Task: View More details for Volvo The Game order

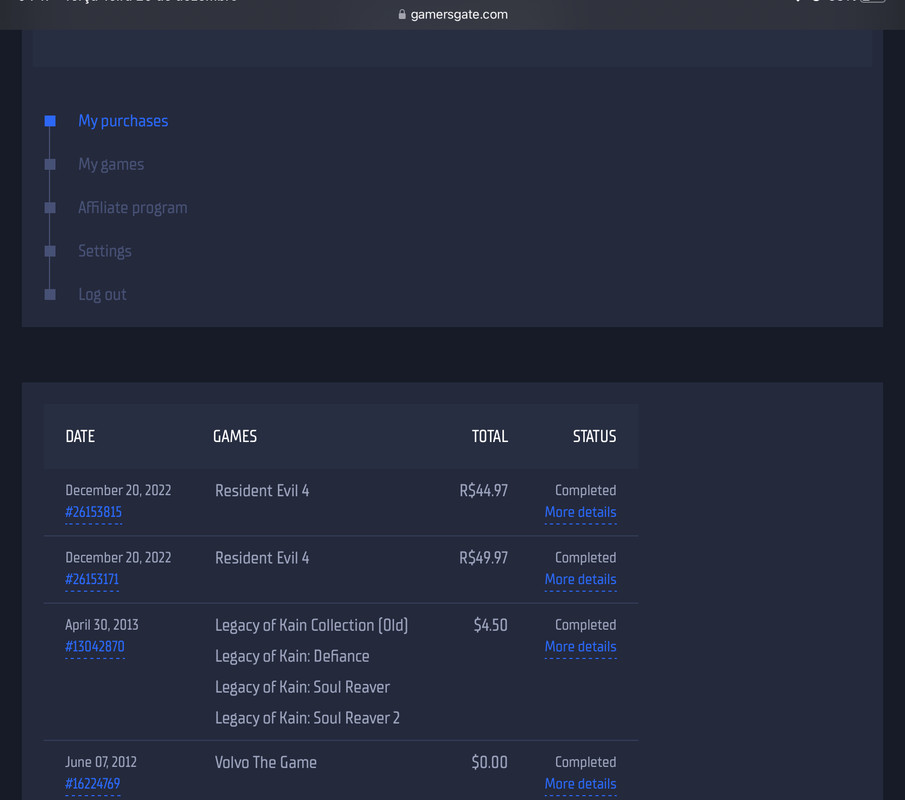Action: [x=581, y=783]
